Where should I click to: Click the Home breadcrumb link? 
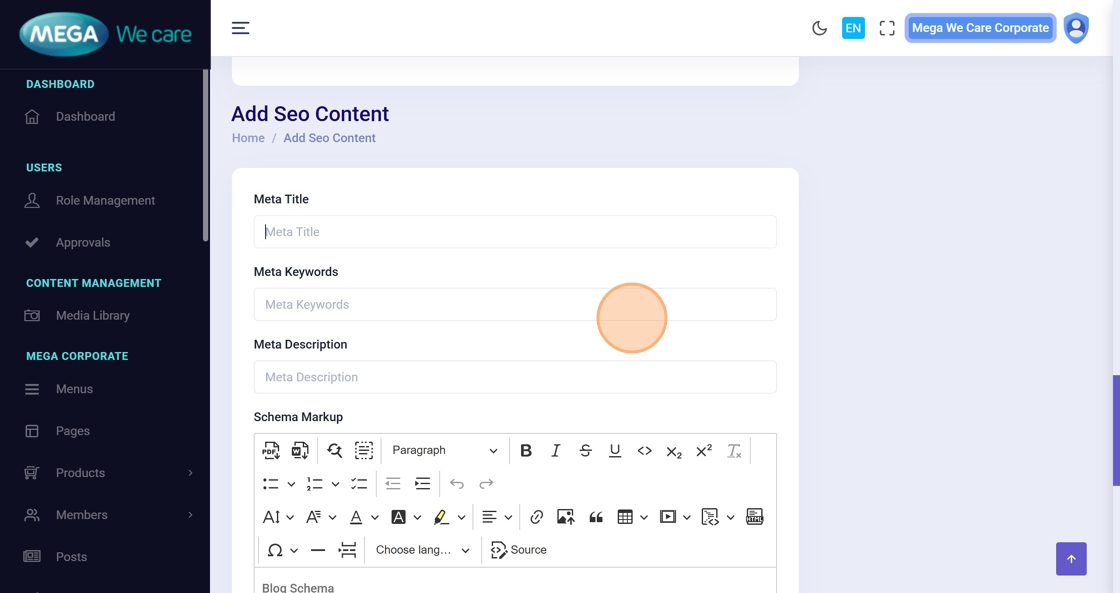click(x=248, y=138)
